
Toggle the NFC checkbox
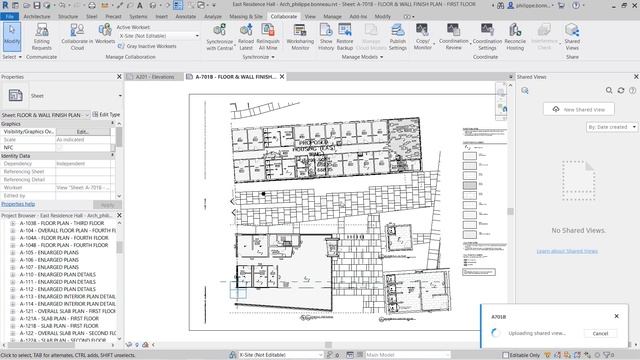[59, 147]
